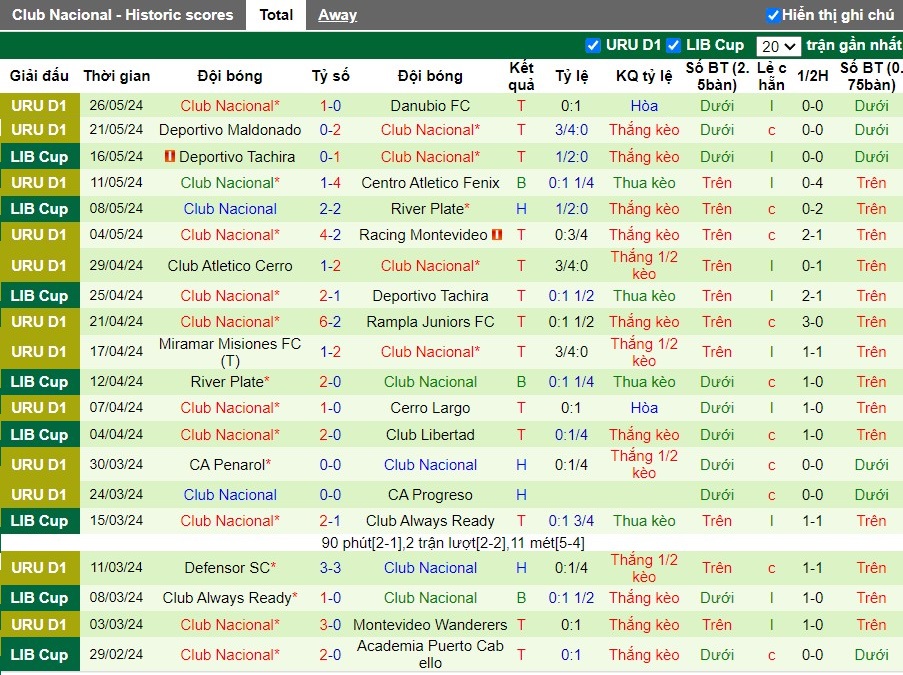Click the 1-4 score against Fenix
Screen dimensions: 903x675
click(x=331, y=183)
